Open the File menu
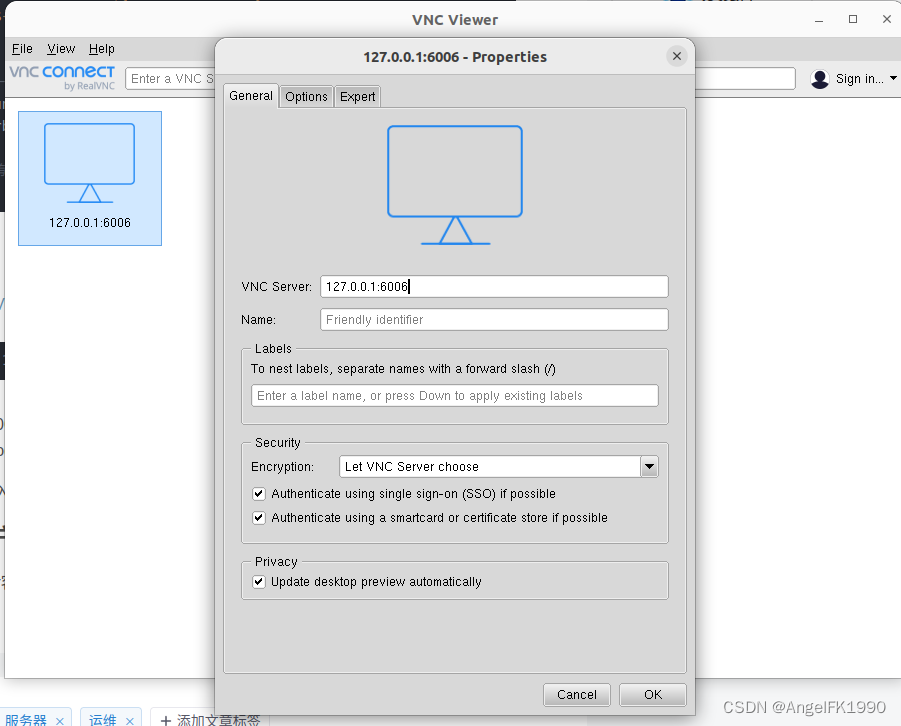 pyautogui.click(x=22, y=49)
